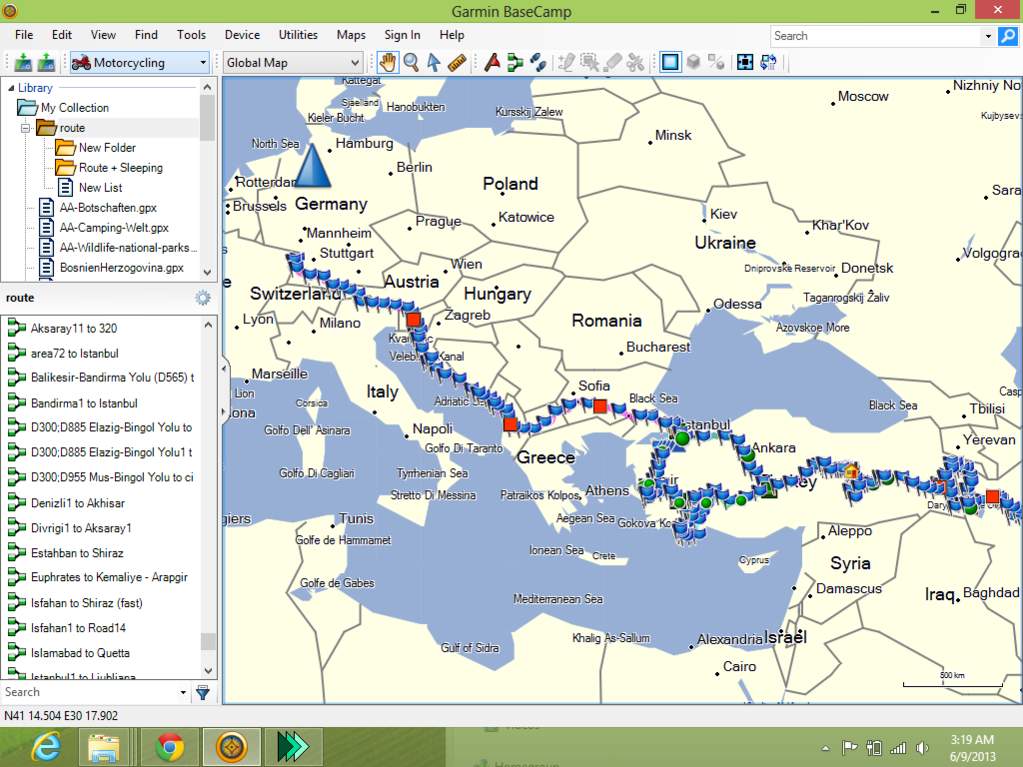Click the Erase tool icon
Viewport: 1023px width, 767px height.
[x=612, y=63]
